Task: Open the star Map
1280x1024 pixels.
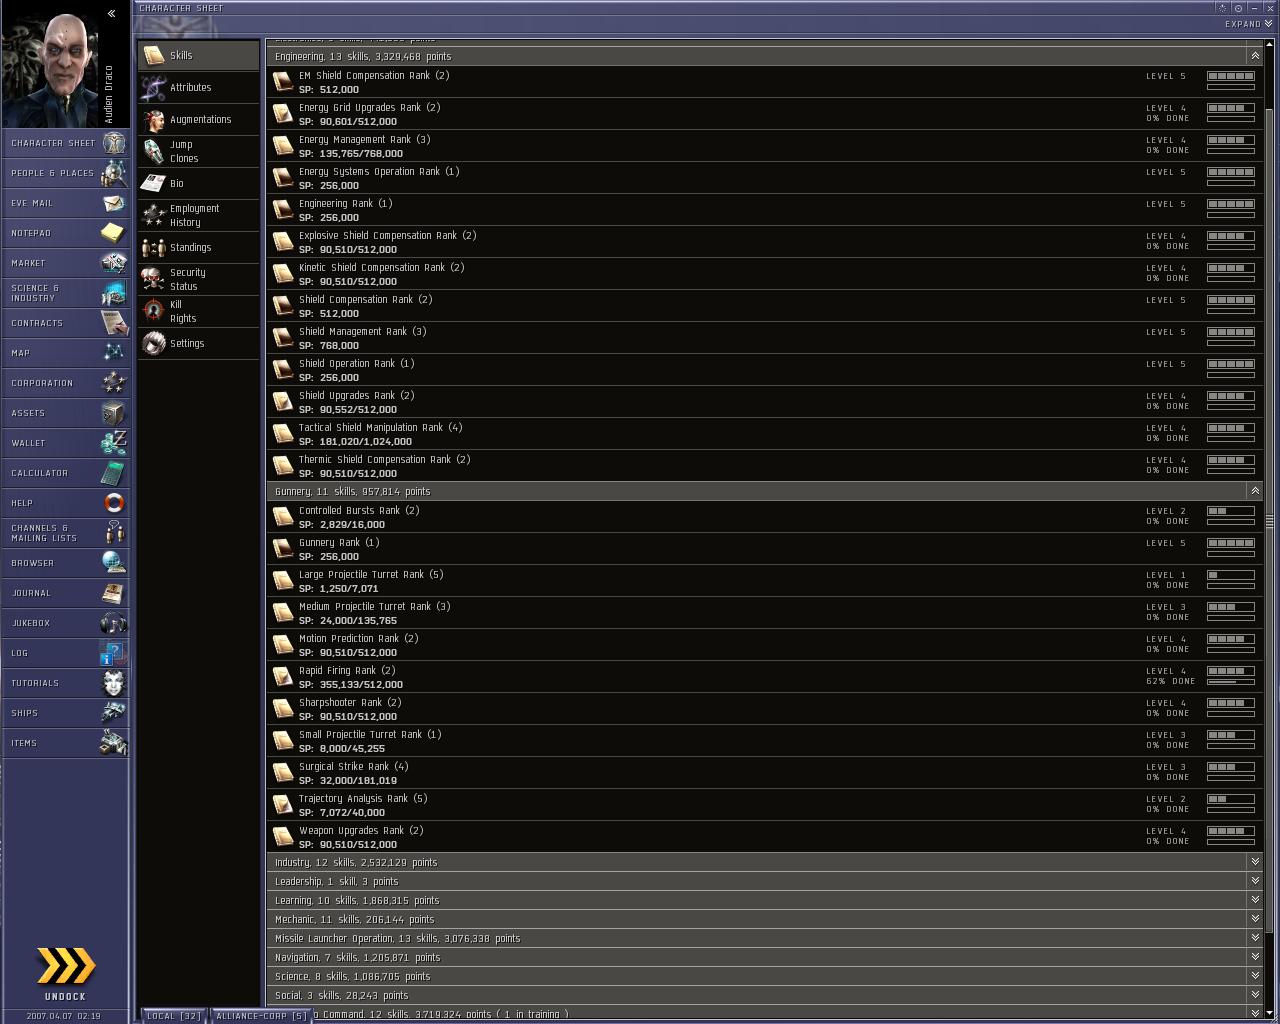Action: point(65,353)
